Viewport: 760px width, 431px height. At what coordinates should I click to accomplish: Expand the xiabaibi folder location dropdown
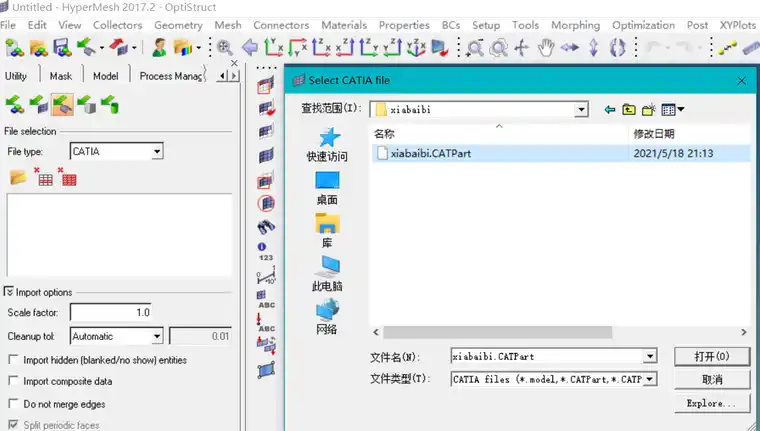[581, 110]
